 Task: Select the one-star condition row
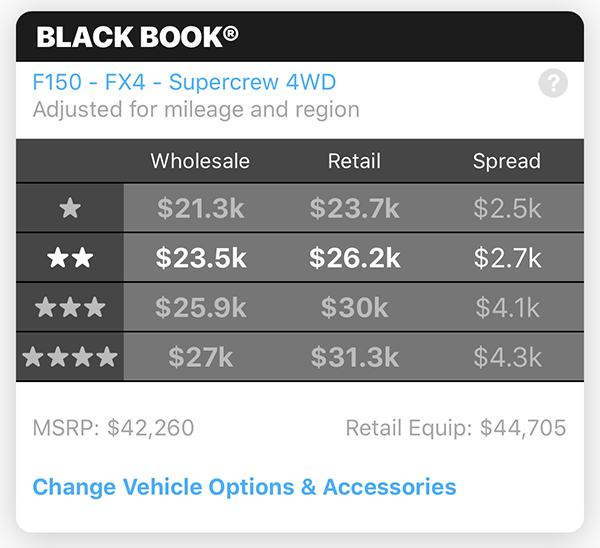[x=70, y=208]
